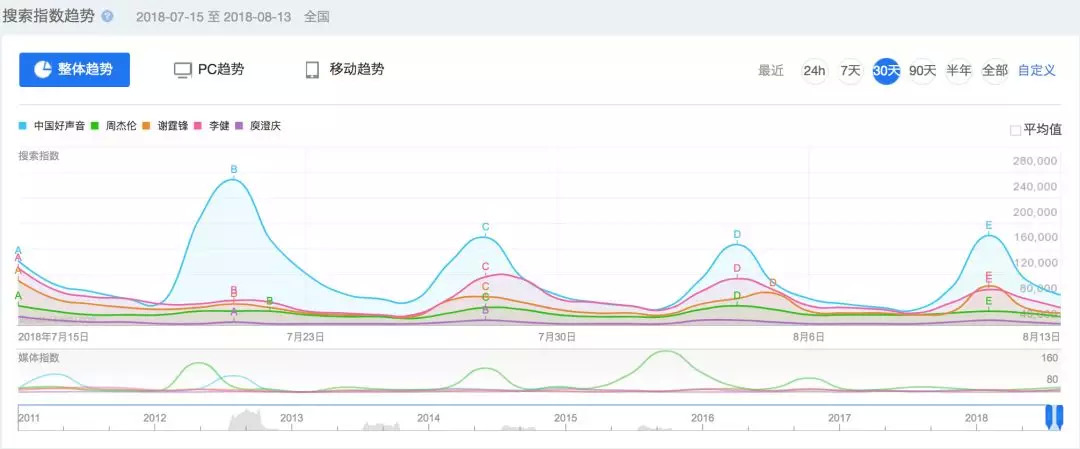Click the mobile phone icon
Viewport: 1080px width, 449px height.
[312, 70]
